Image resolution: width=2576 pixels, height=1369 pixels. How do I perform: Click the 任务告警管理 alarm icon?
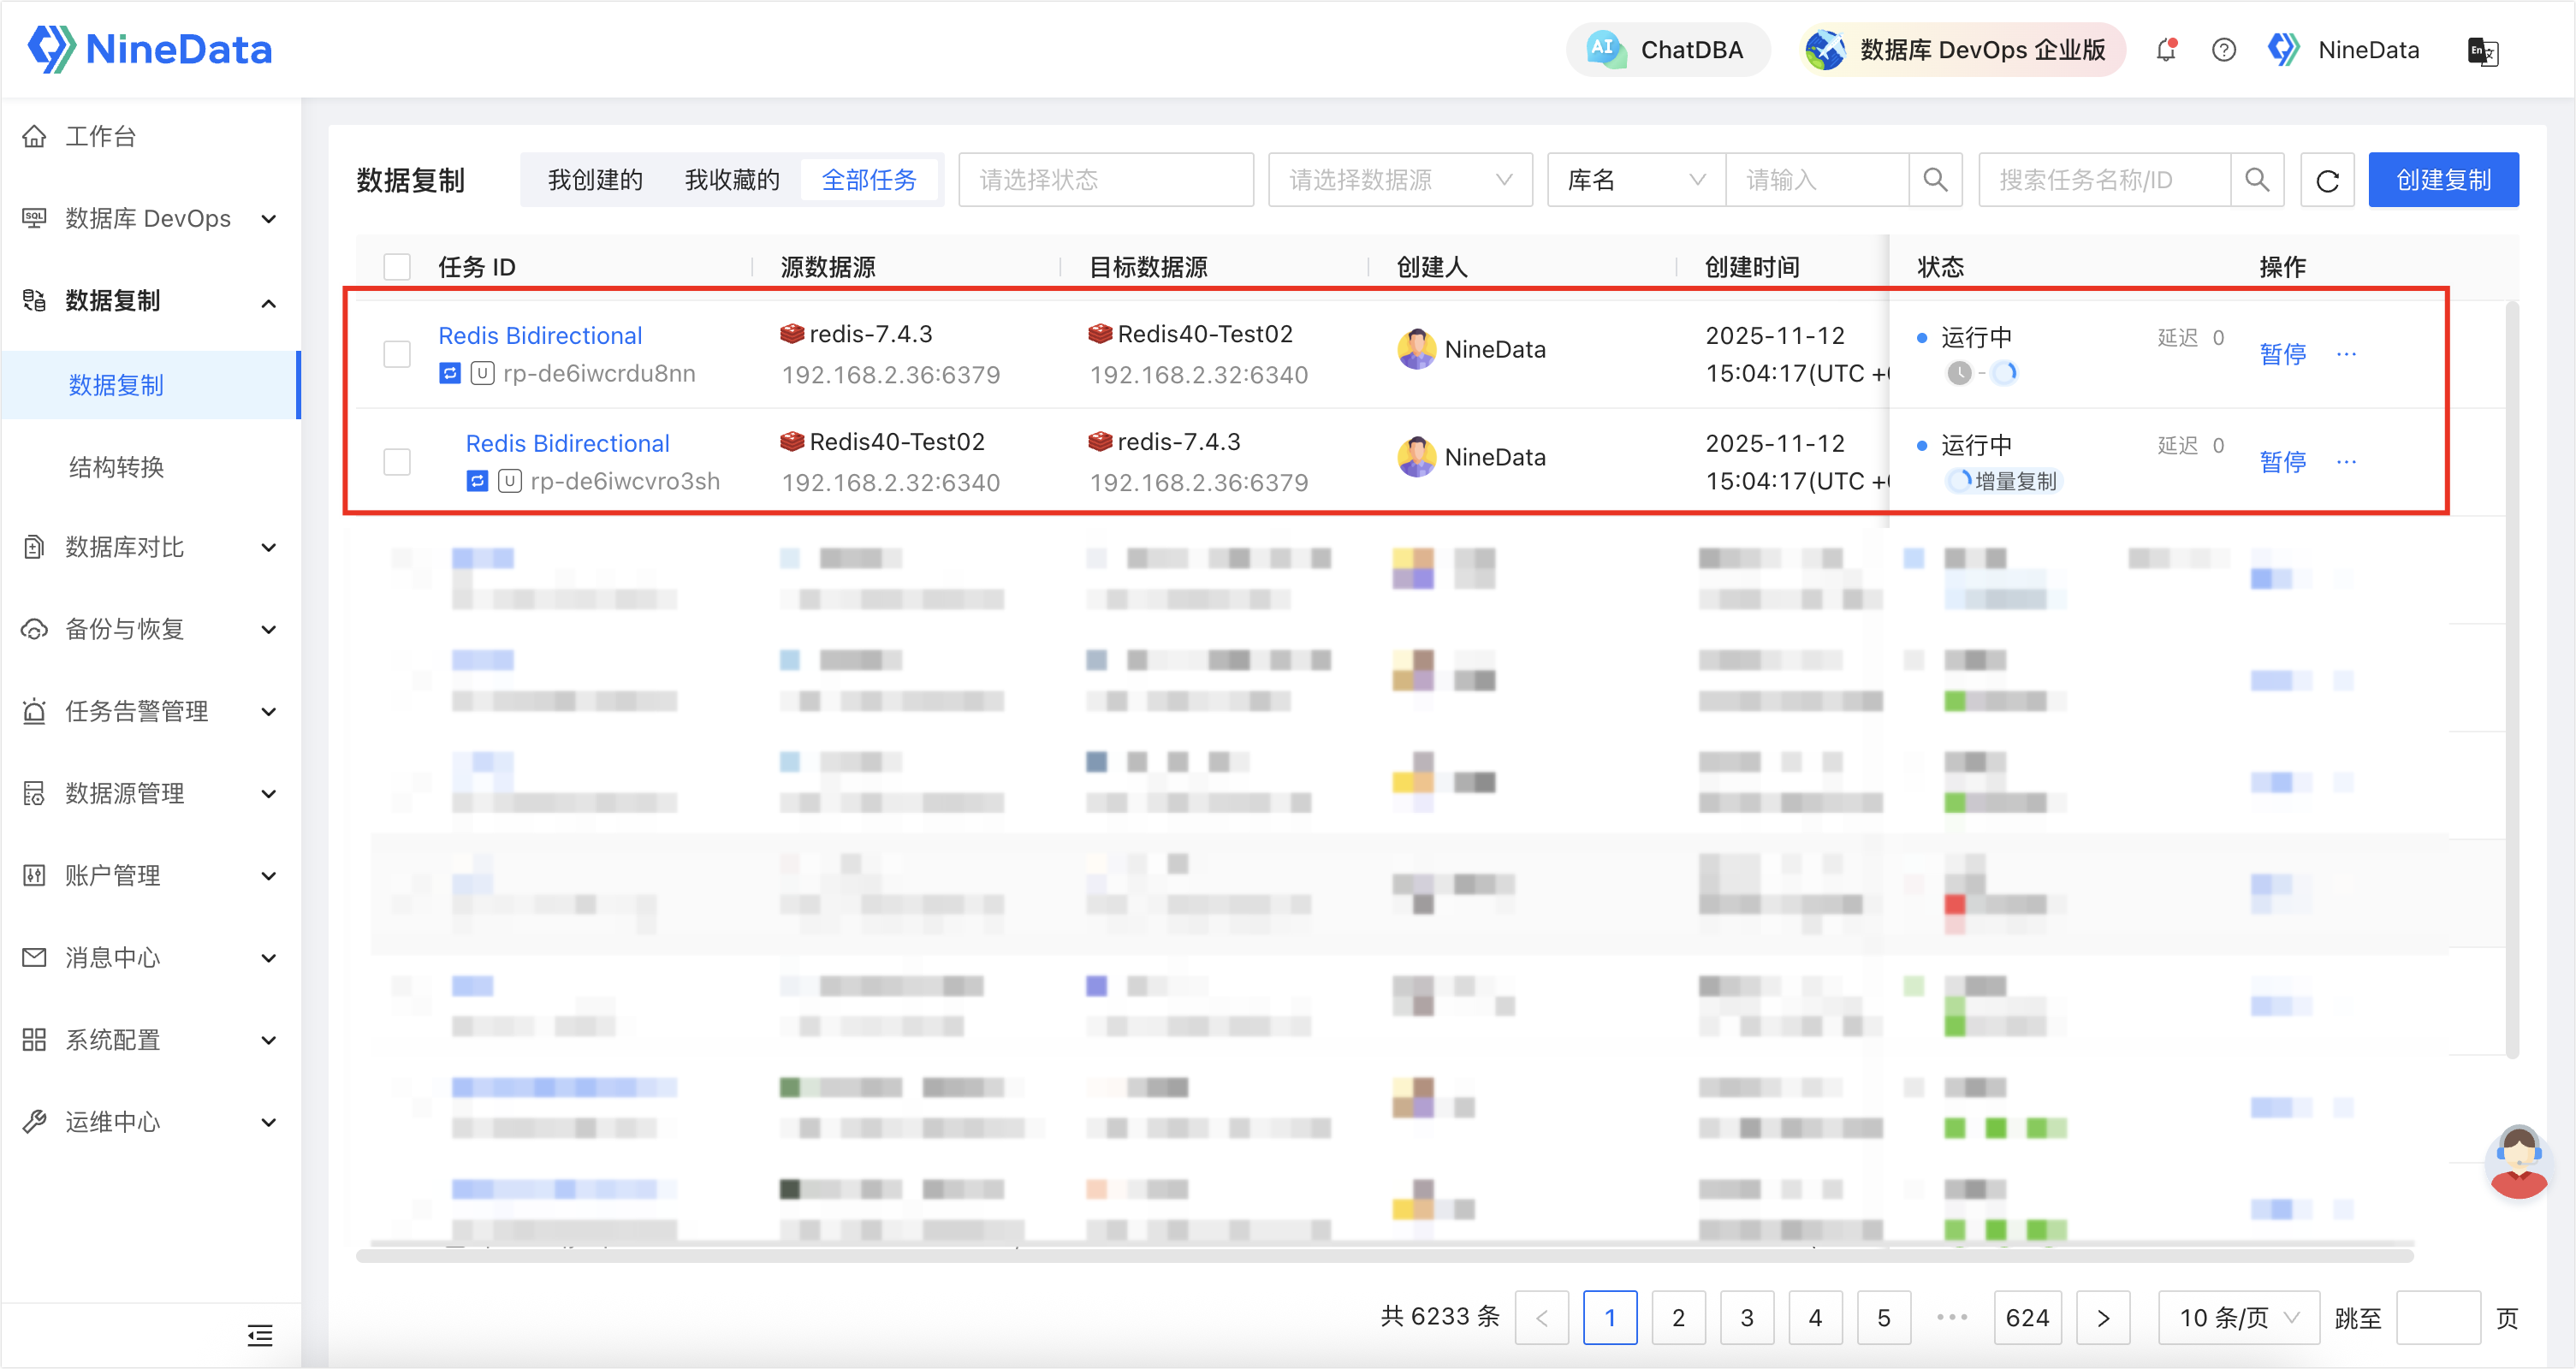34,711
